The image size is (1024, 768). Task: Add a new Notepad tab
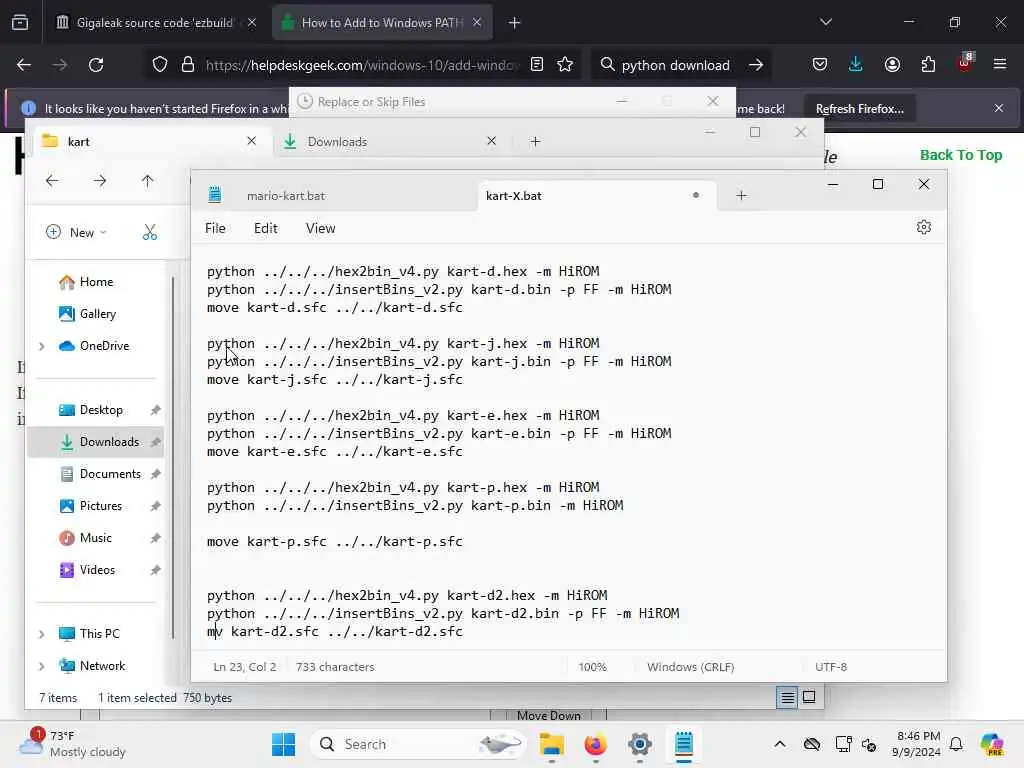(741, 195)
